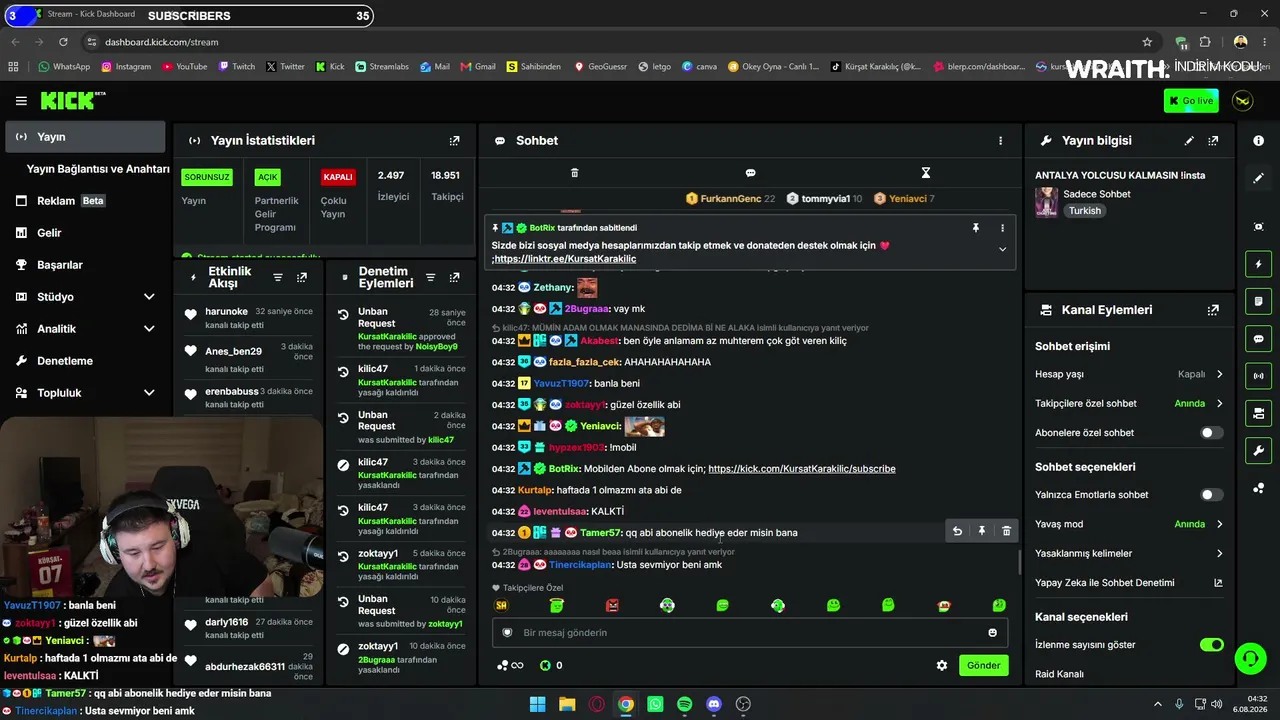Expand the Topluluk submenu chevron
This screenshot has width=1280, height=720.
pyautogui.click(x=149, y=393)
